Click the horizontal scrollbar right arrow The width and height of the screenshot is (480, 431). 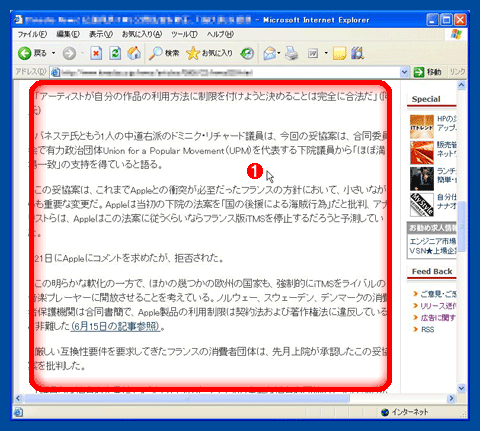452,398
